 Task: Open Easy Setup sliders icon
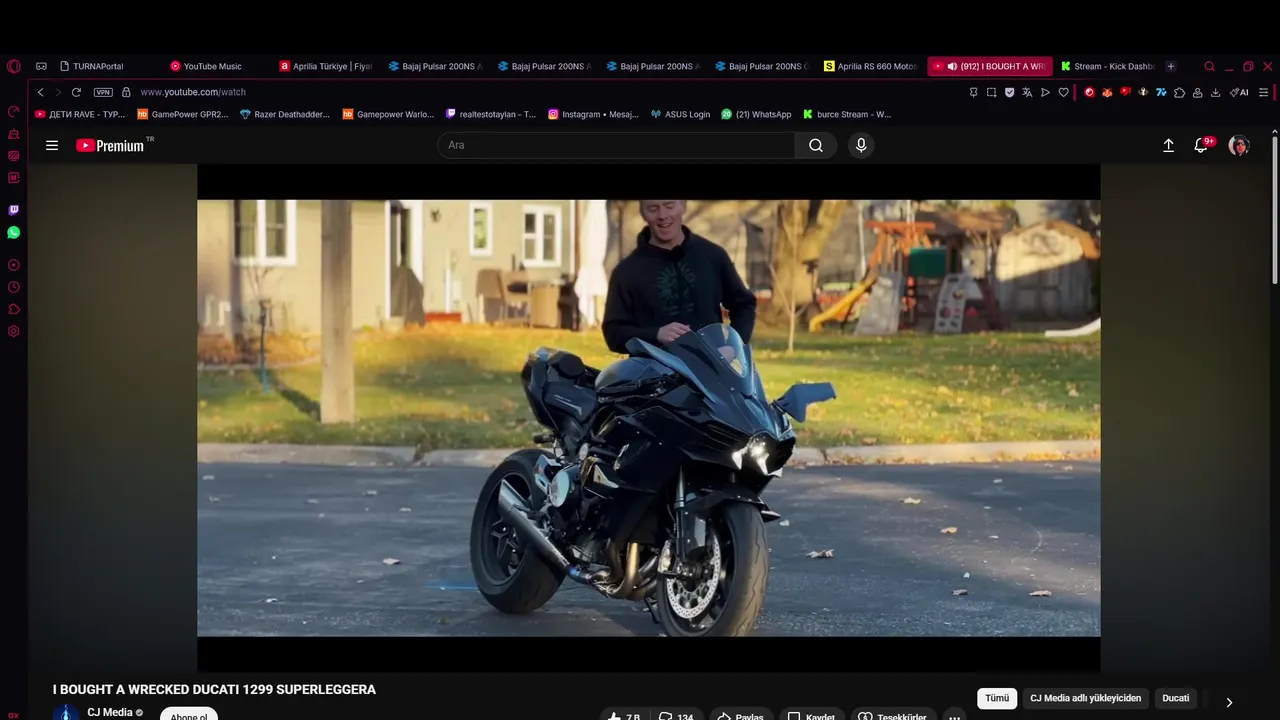pos(1263,92)
